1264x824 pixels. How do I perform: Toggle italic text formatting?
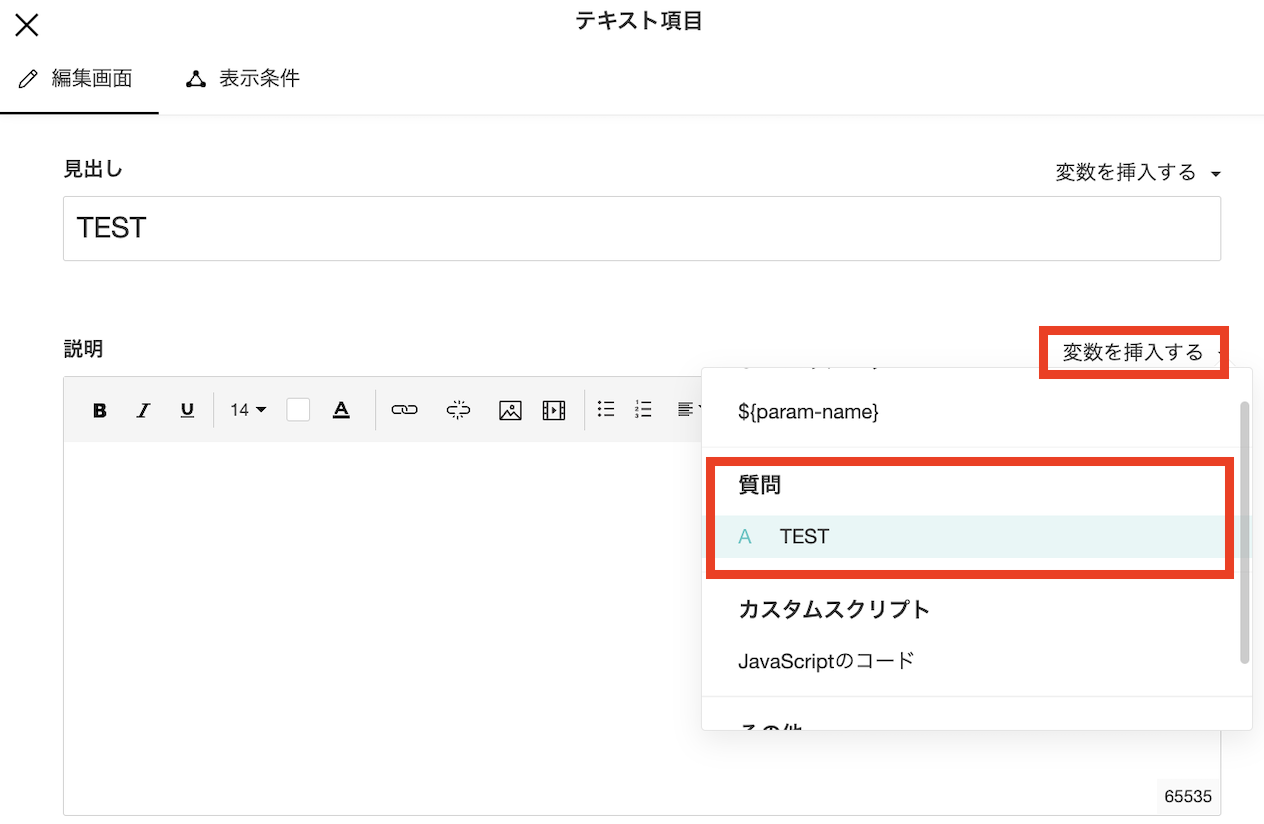coord(143,410)
